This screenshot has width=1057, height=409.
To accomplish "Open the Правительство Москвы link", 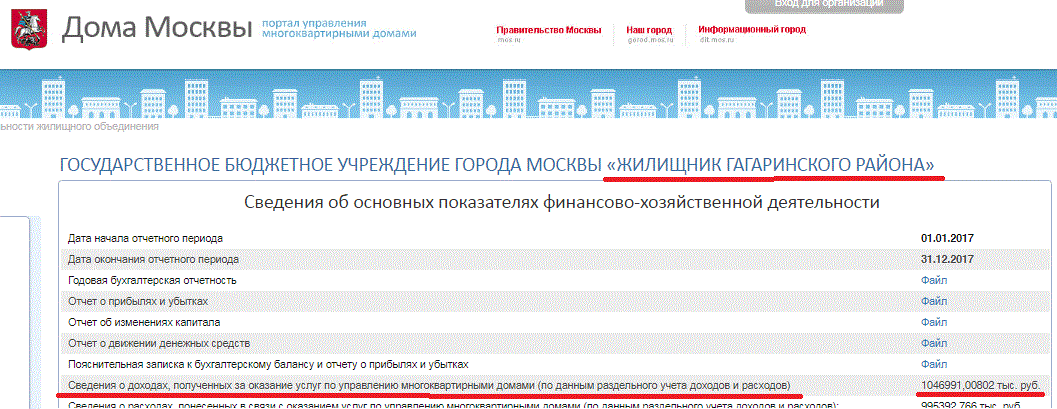I will click(548, 30).
